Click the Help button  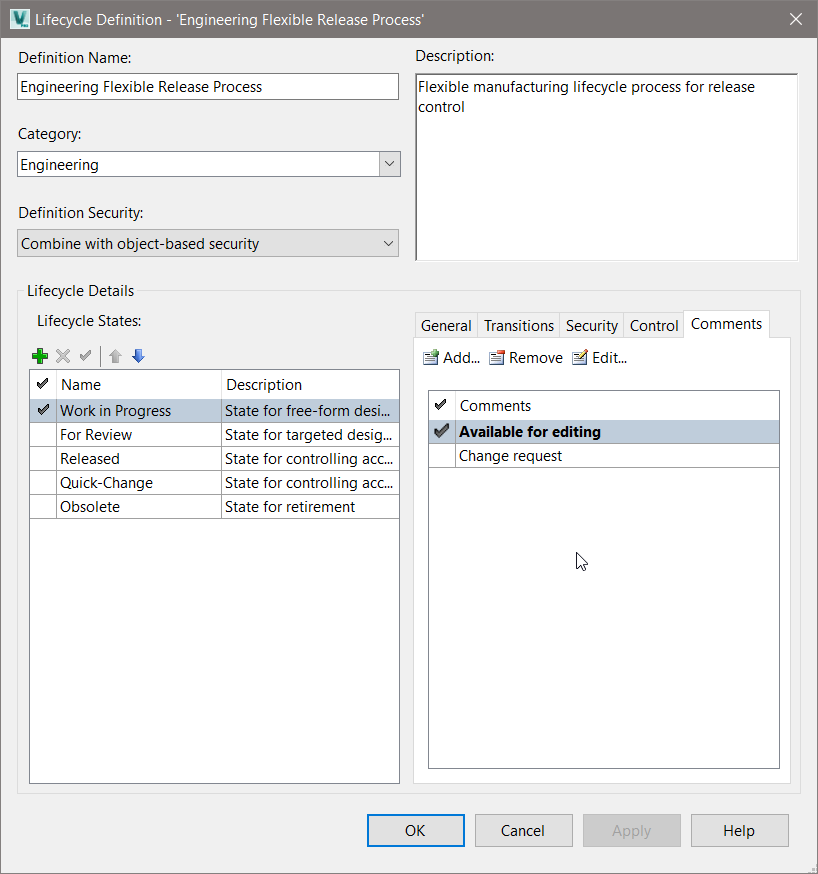click(739, 830)
